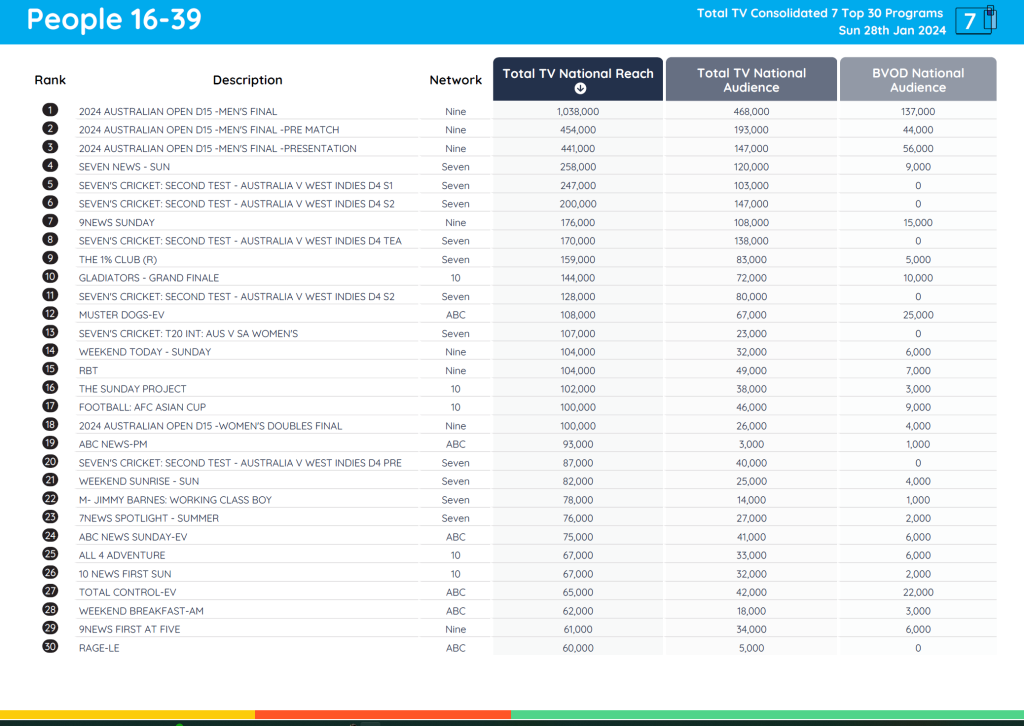This screenshot has width=1024, height=726.
Task: Click the People 16-39 page title
Action: click(x=113, y=20)
